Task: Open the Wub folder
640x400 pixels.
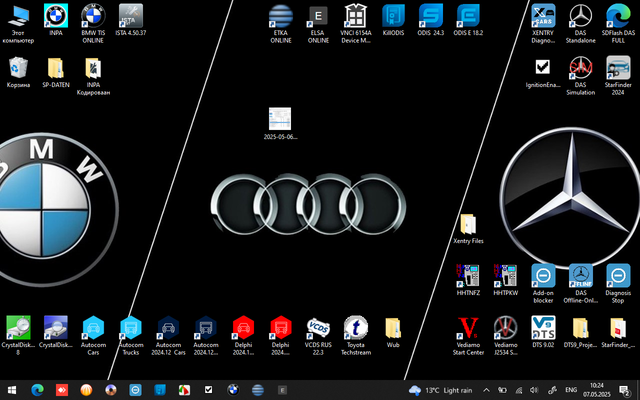Action: 393,332
